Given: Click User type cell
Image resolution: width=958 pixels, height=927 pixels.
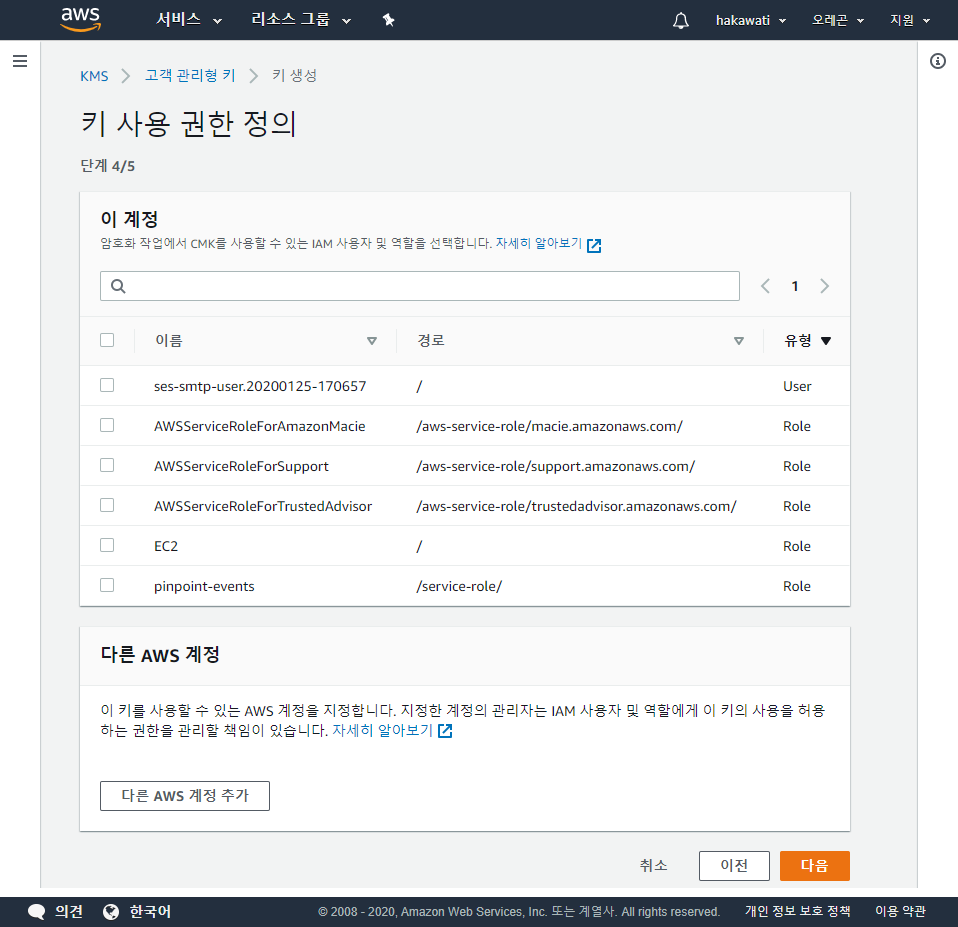Looking at the screenshot, I should tap(797, 386).
